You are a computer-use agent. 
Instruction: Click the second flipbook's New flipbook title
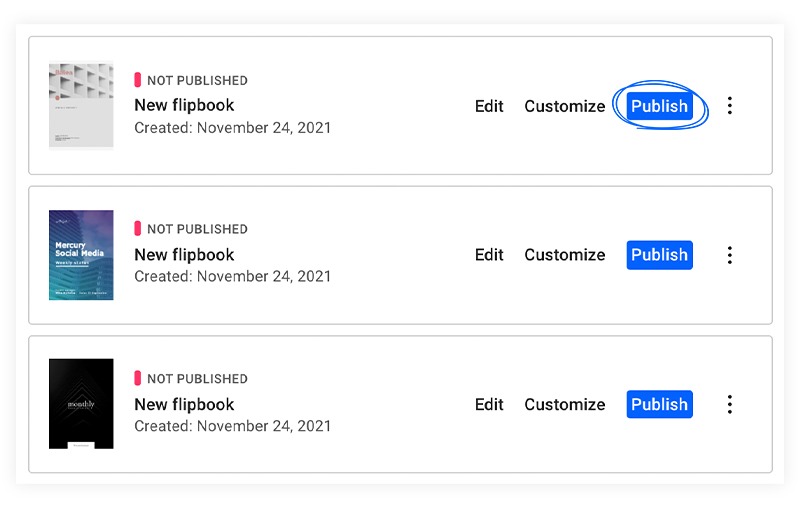(x=184, y=255)
